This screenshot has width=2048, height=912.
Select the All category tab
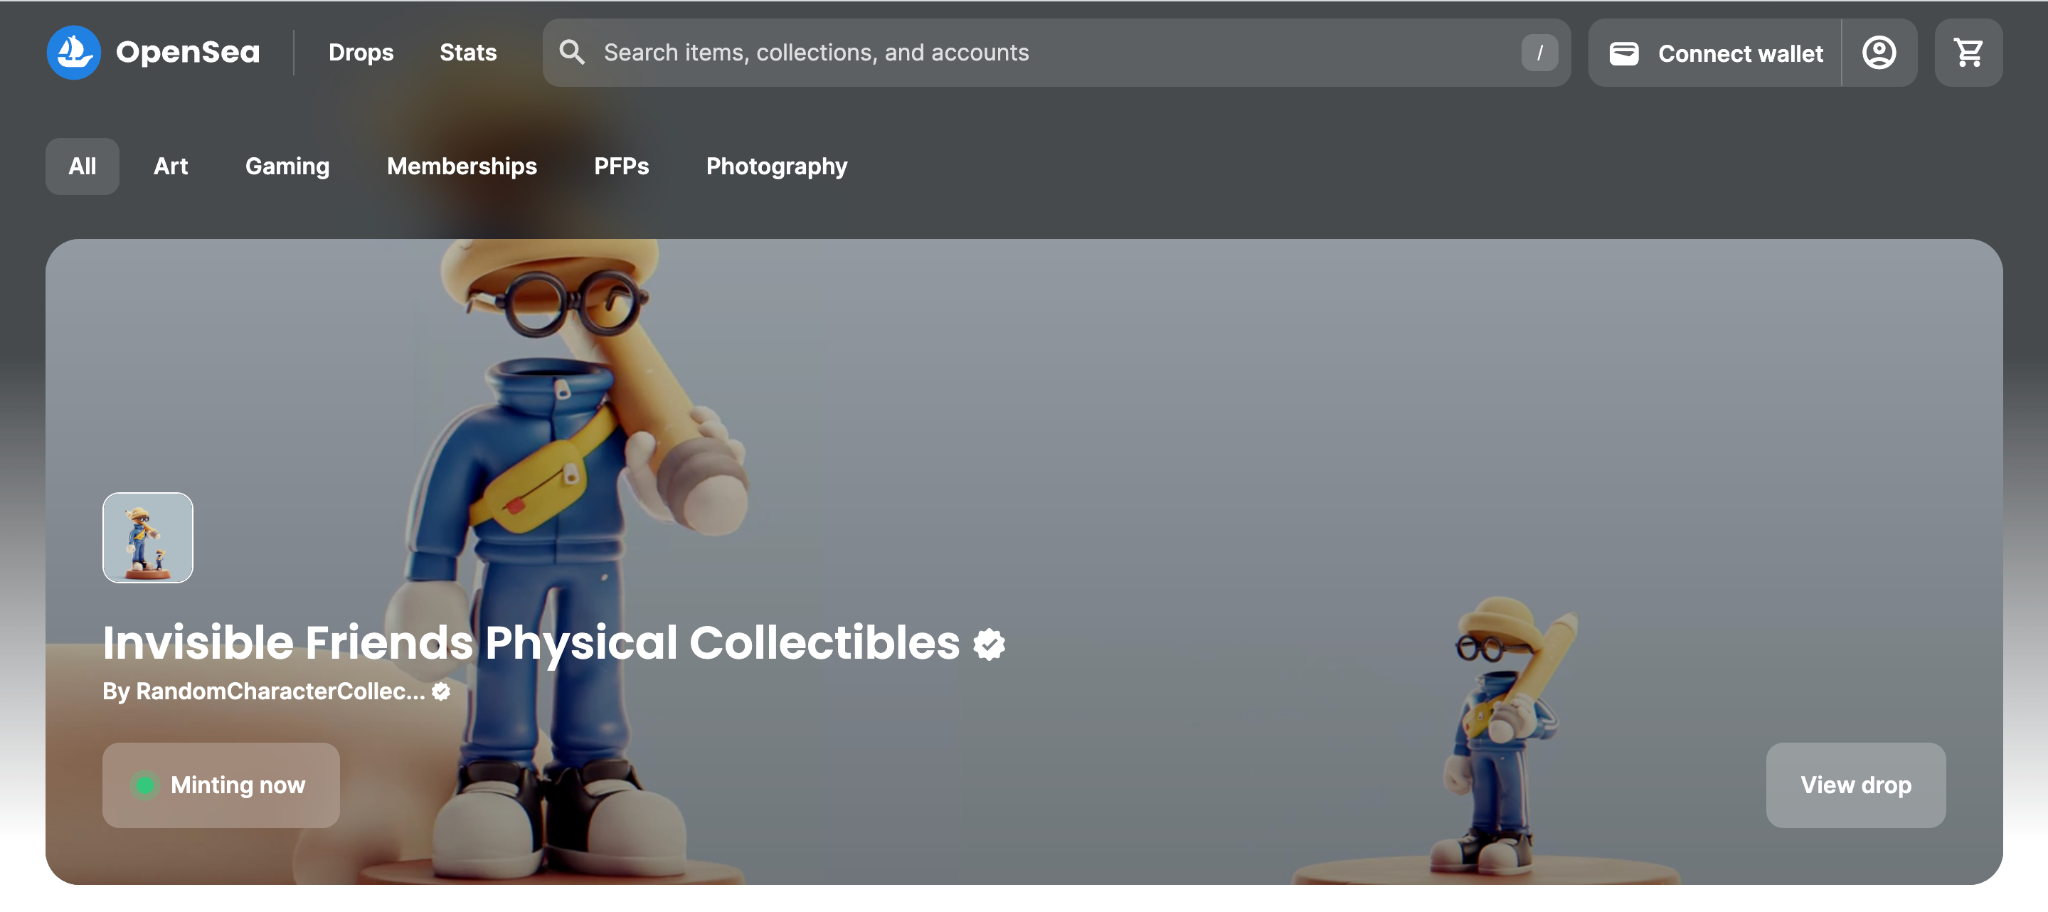pyautogui.click(x=82, y=166)
